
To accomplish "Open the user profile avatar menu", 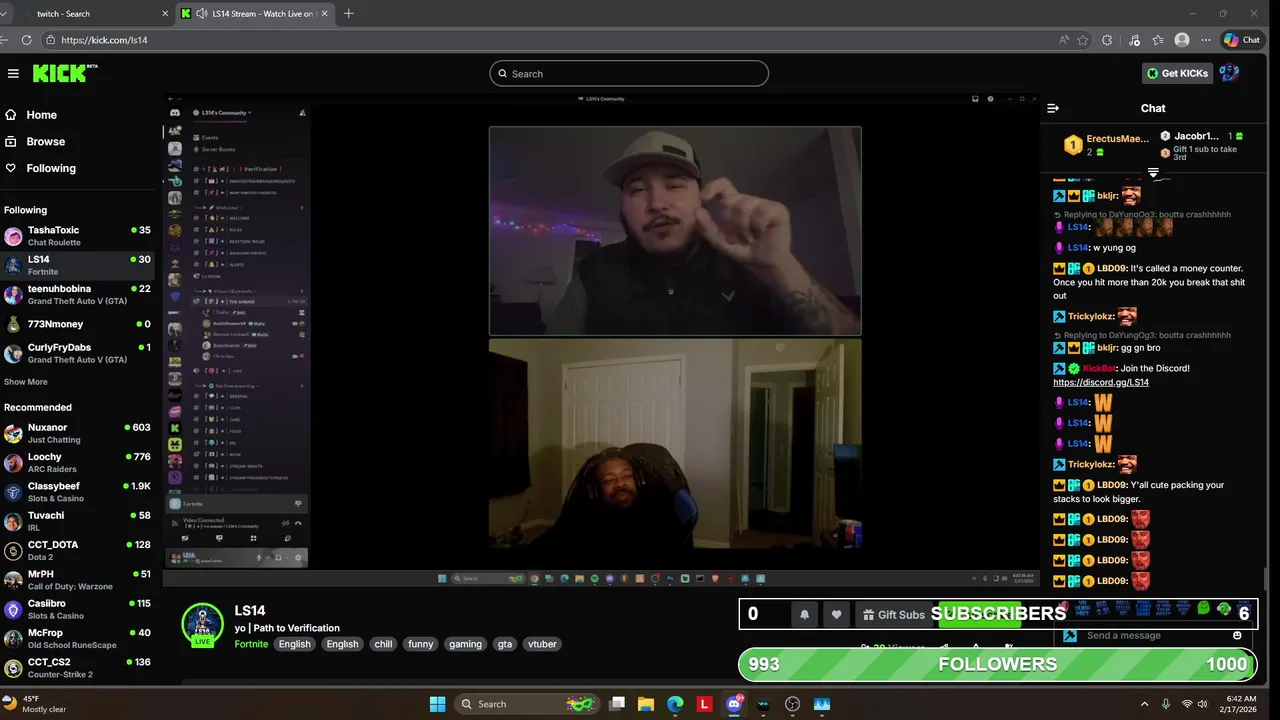I will pyautogui.click(x=1230, y=73).
